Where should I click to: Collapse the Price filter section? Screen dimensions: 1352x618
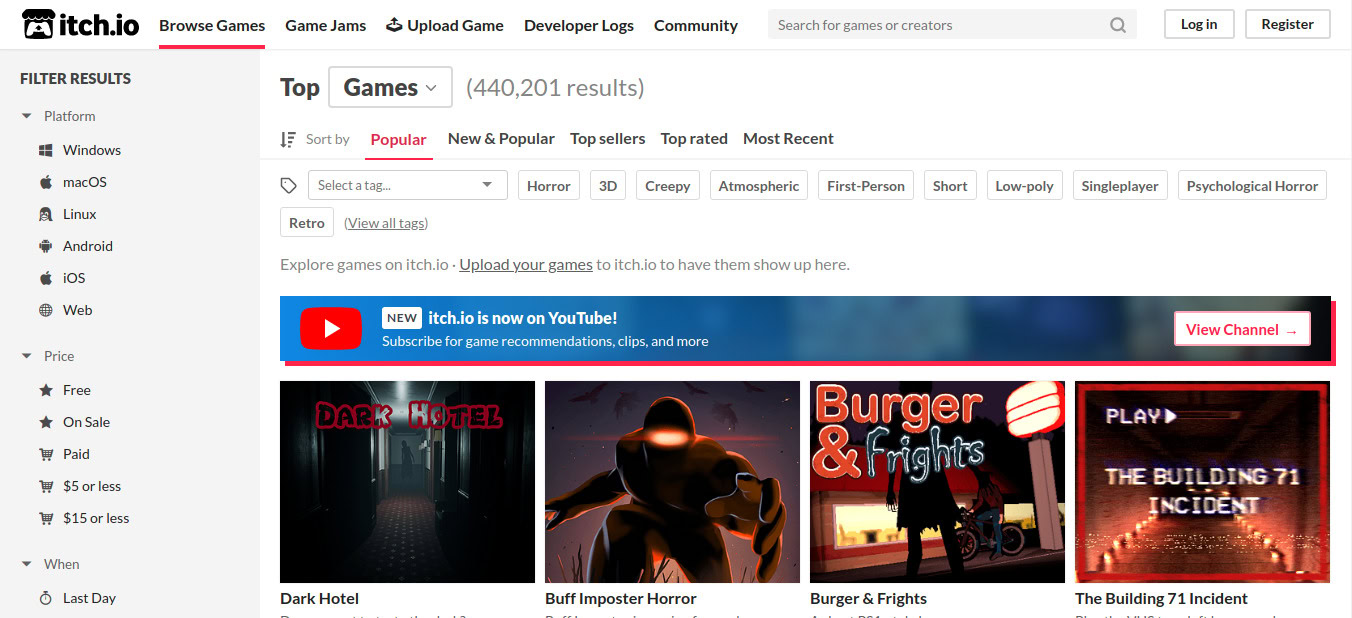(x=27, y=356)
